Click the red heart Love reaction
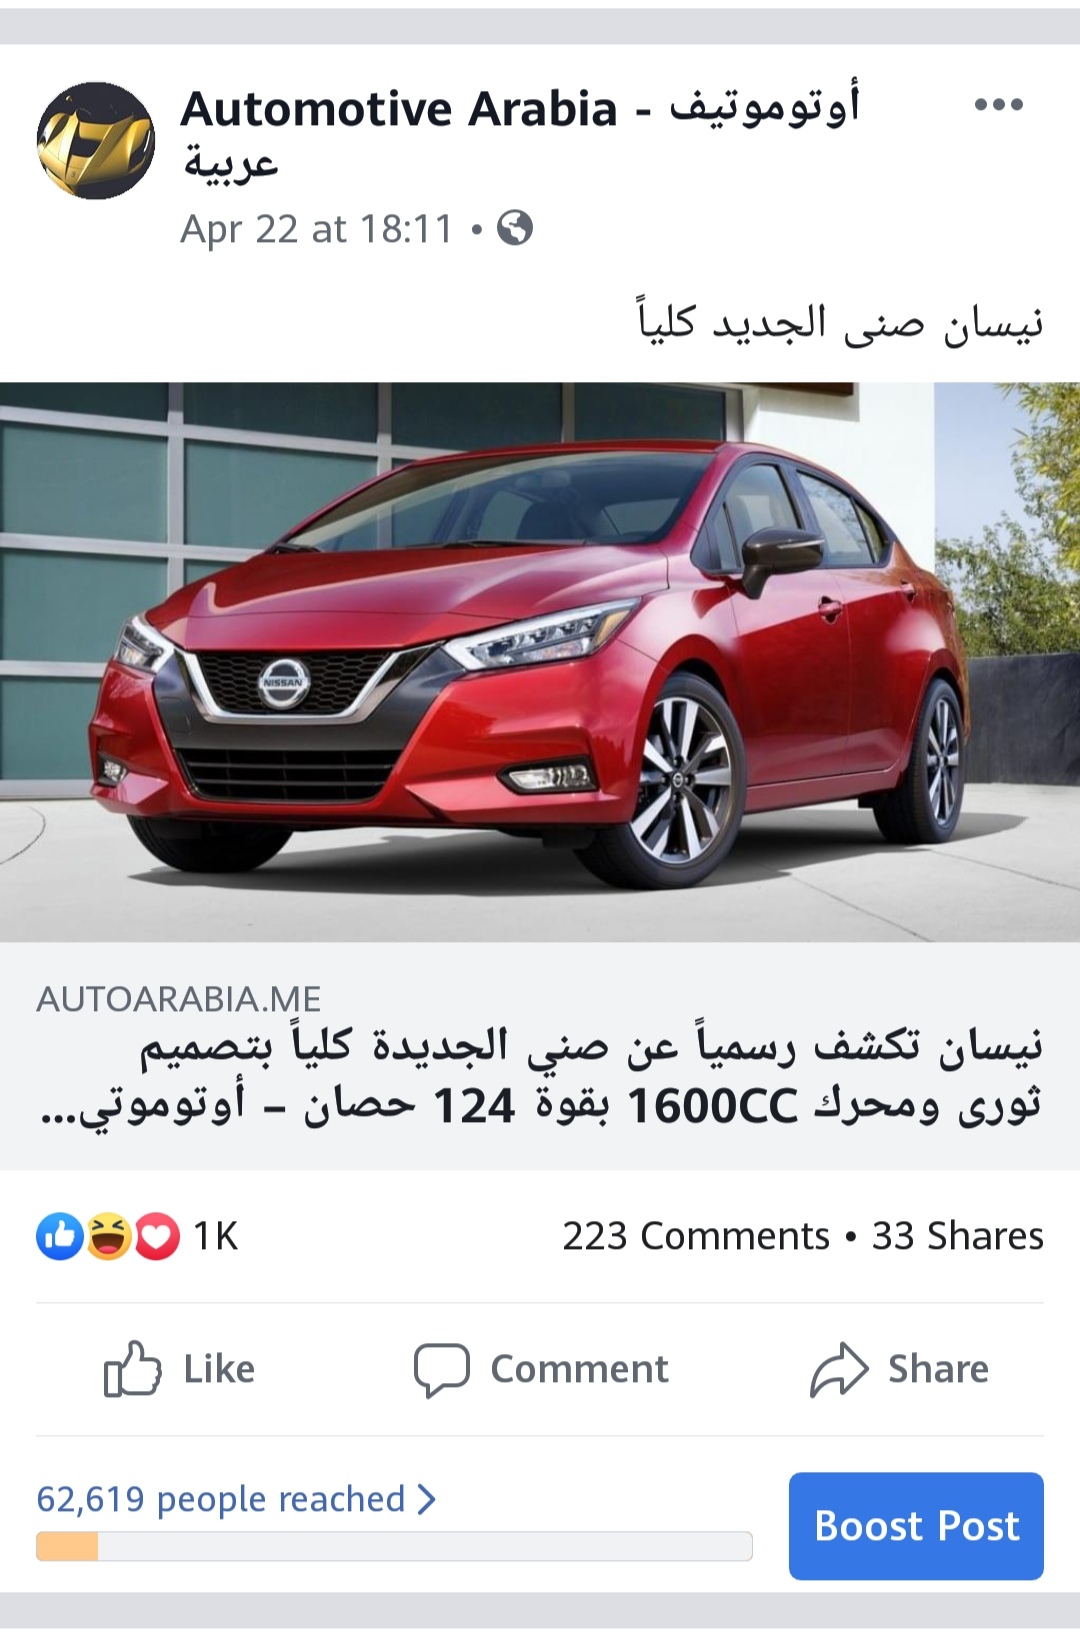 [156, 1236]
